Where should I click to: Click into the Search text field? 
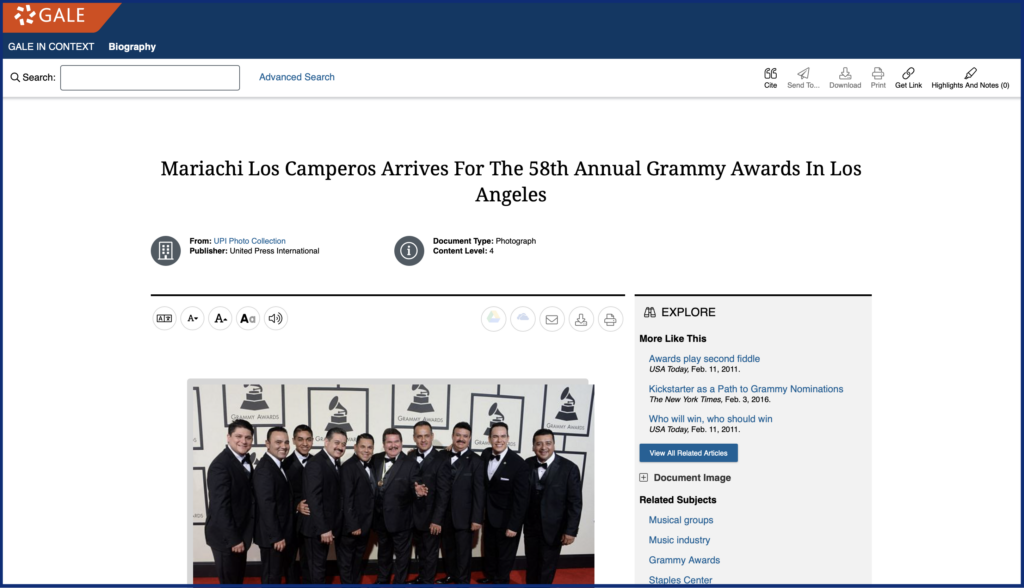click(150, 78)
